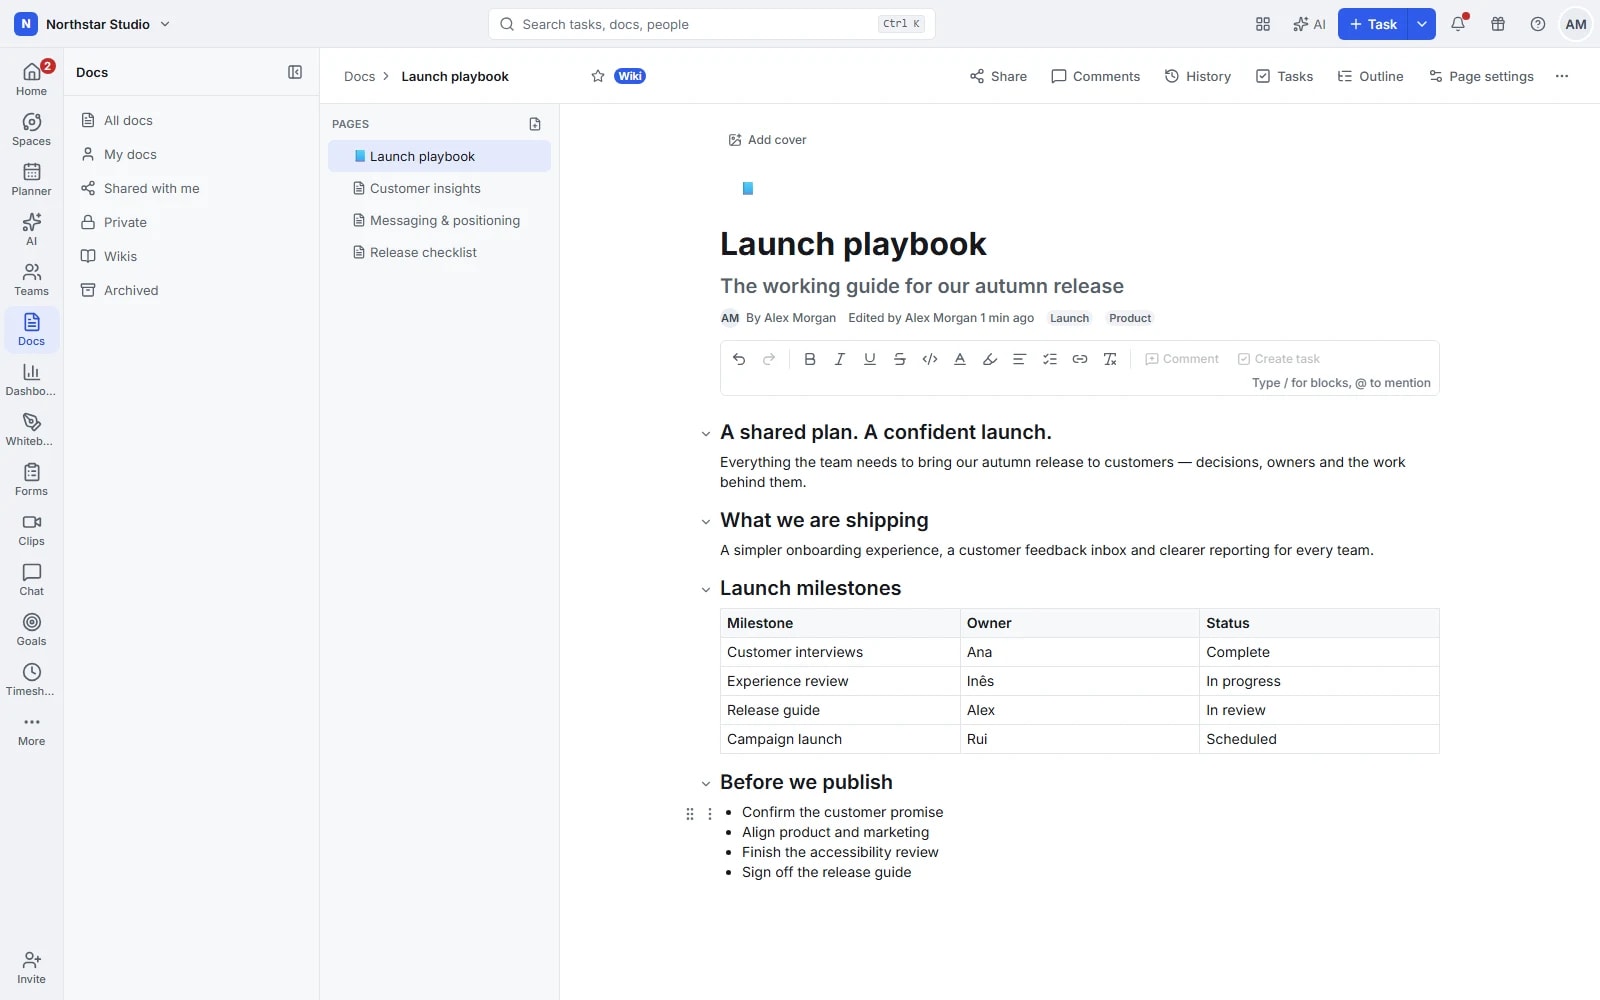
Task: Click Add cover
Action: [x=767, y=140]
